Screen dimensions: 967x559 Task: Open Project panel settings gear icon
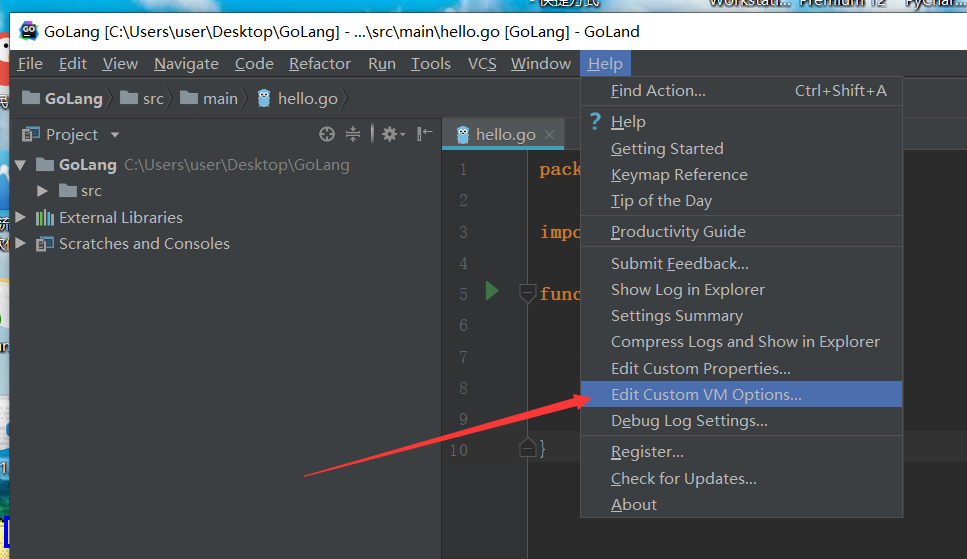pyautogui.click(x=392, y=134)
